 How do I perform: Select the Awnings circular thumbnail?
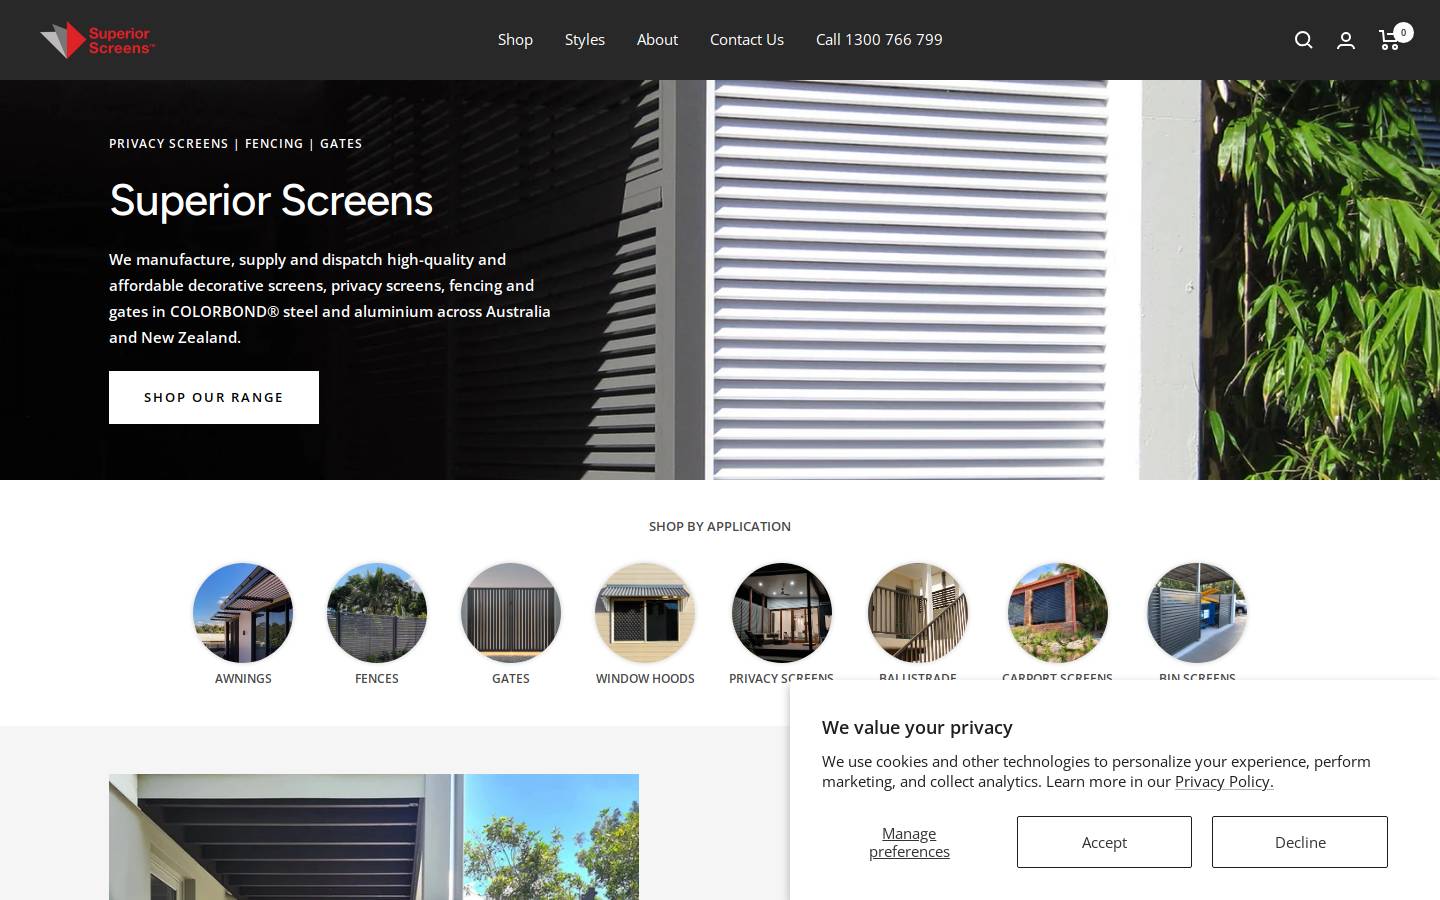pos(243,613)
